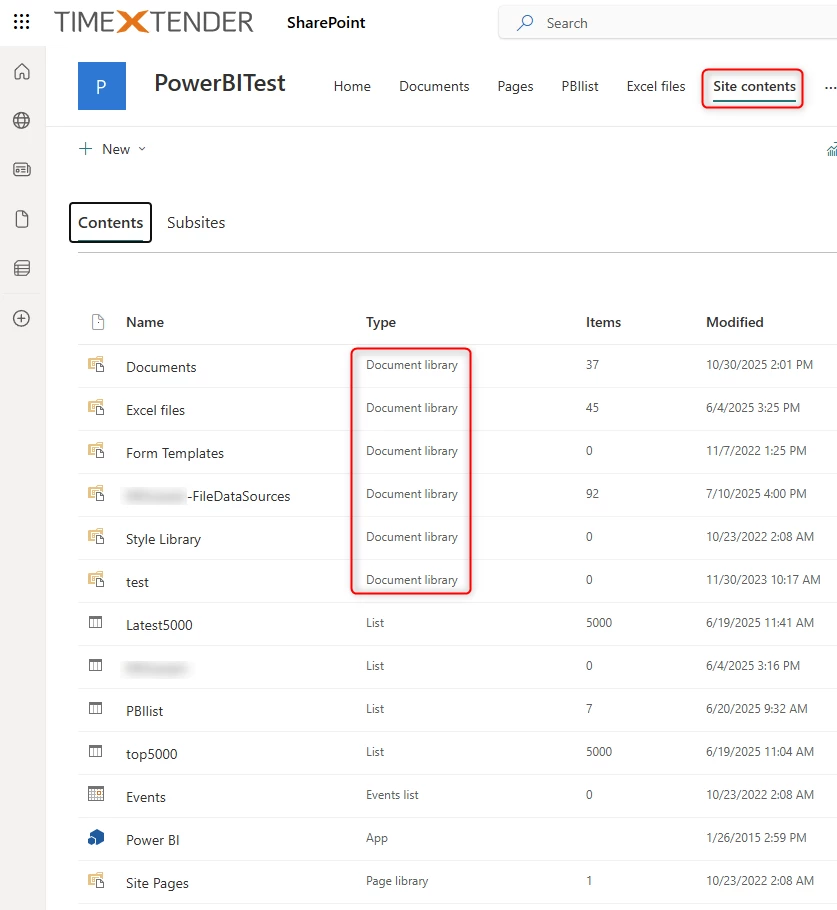The width and height of the screenshot is (837, 910).
Task: Click the FileDataSources library icon
Action: [96, 493]
